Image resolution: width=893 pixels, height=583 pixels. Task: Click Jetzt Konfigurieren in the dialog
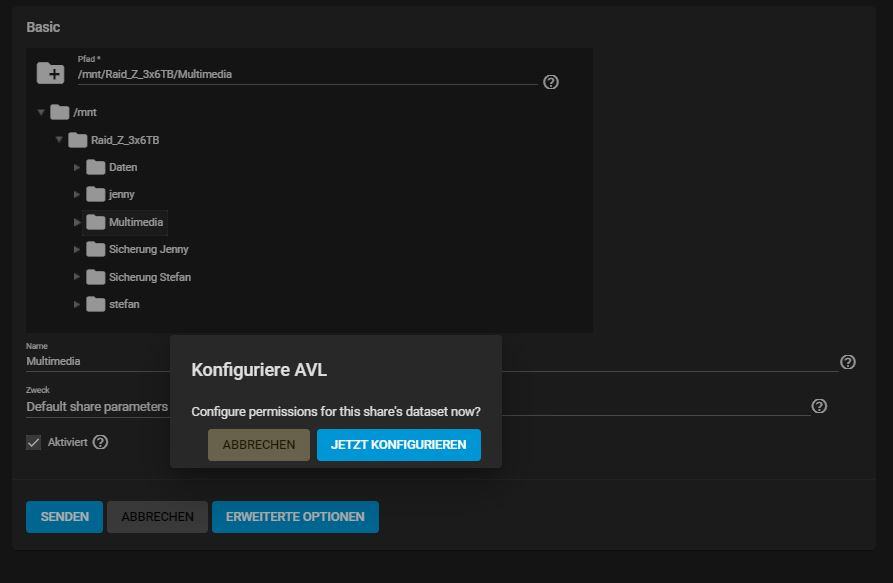[x=399, y=445]
